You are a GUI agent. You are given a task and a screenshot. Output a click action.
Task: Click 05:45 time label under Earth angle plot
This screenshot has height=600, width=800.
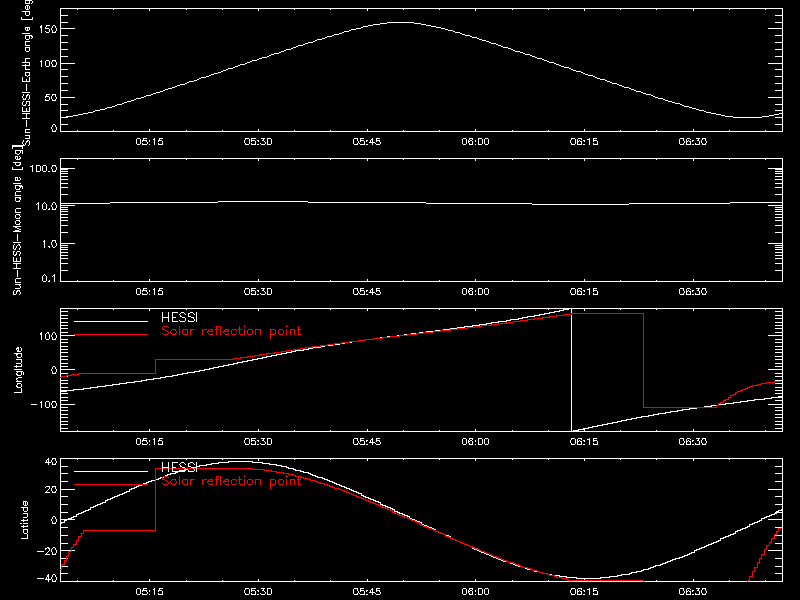pos(367,142)
